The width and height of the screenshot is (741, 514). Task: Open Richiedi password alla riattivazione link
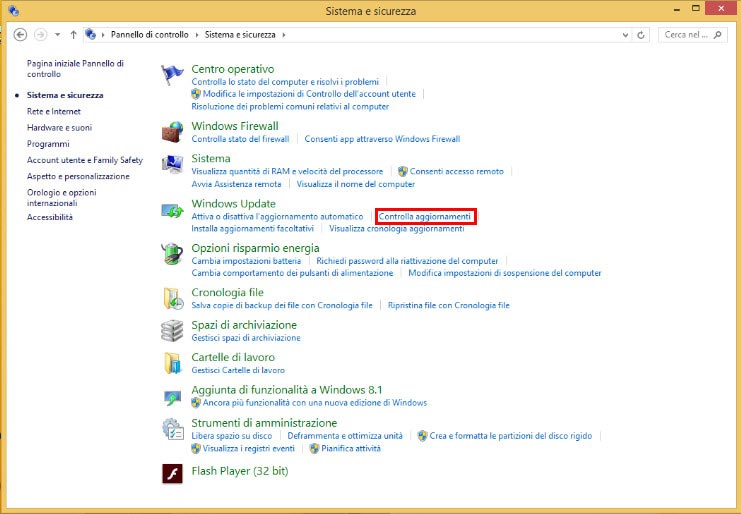pyautogui.click(x=407, y=261)
